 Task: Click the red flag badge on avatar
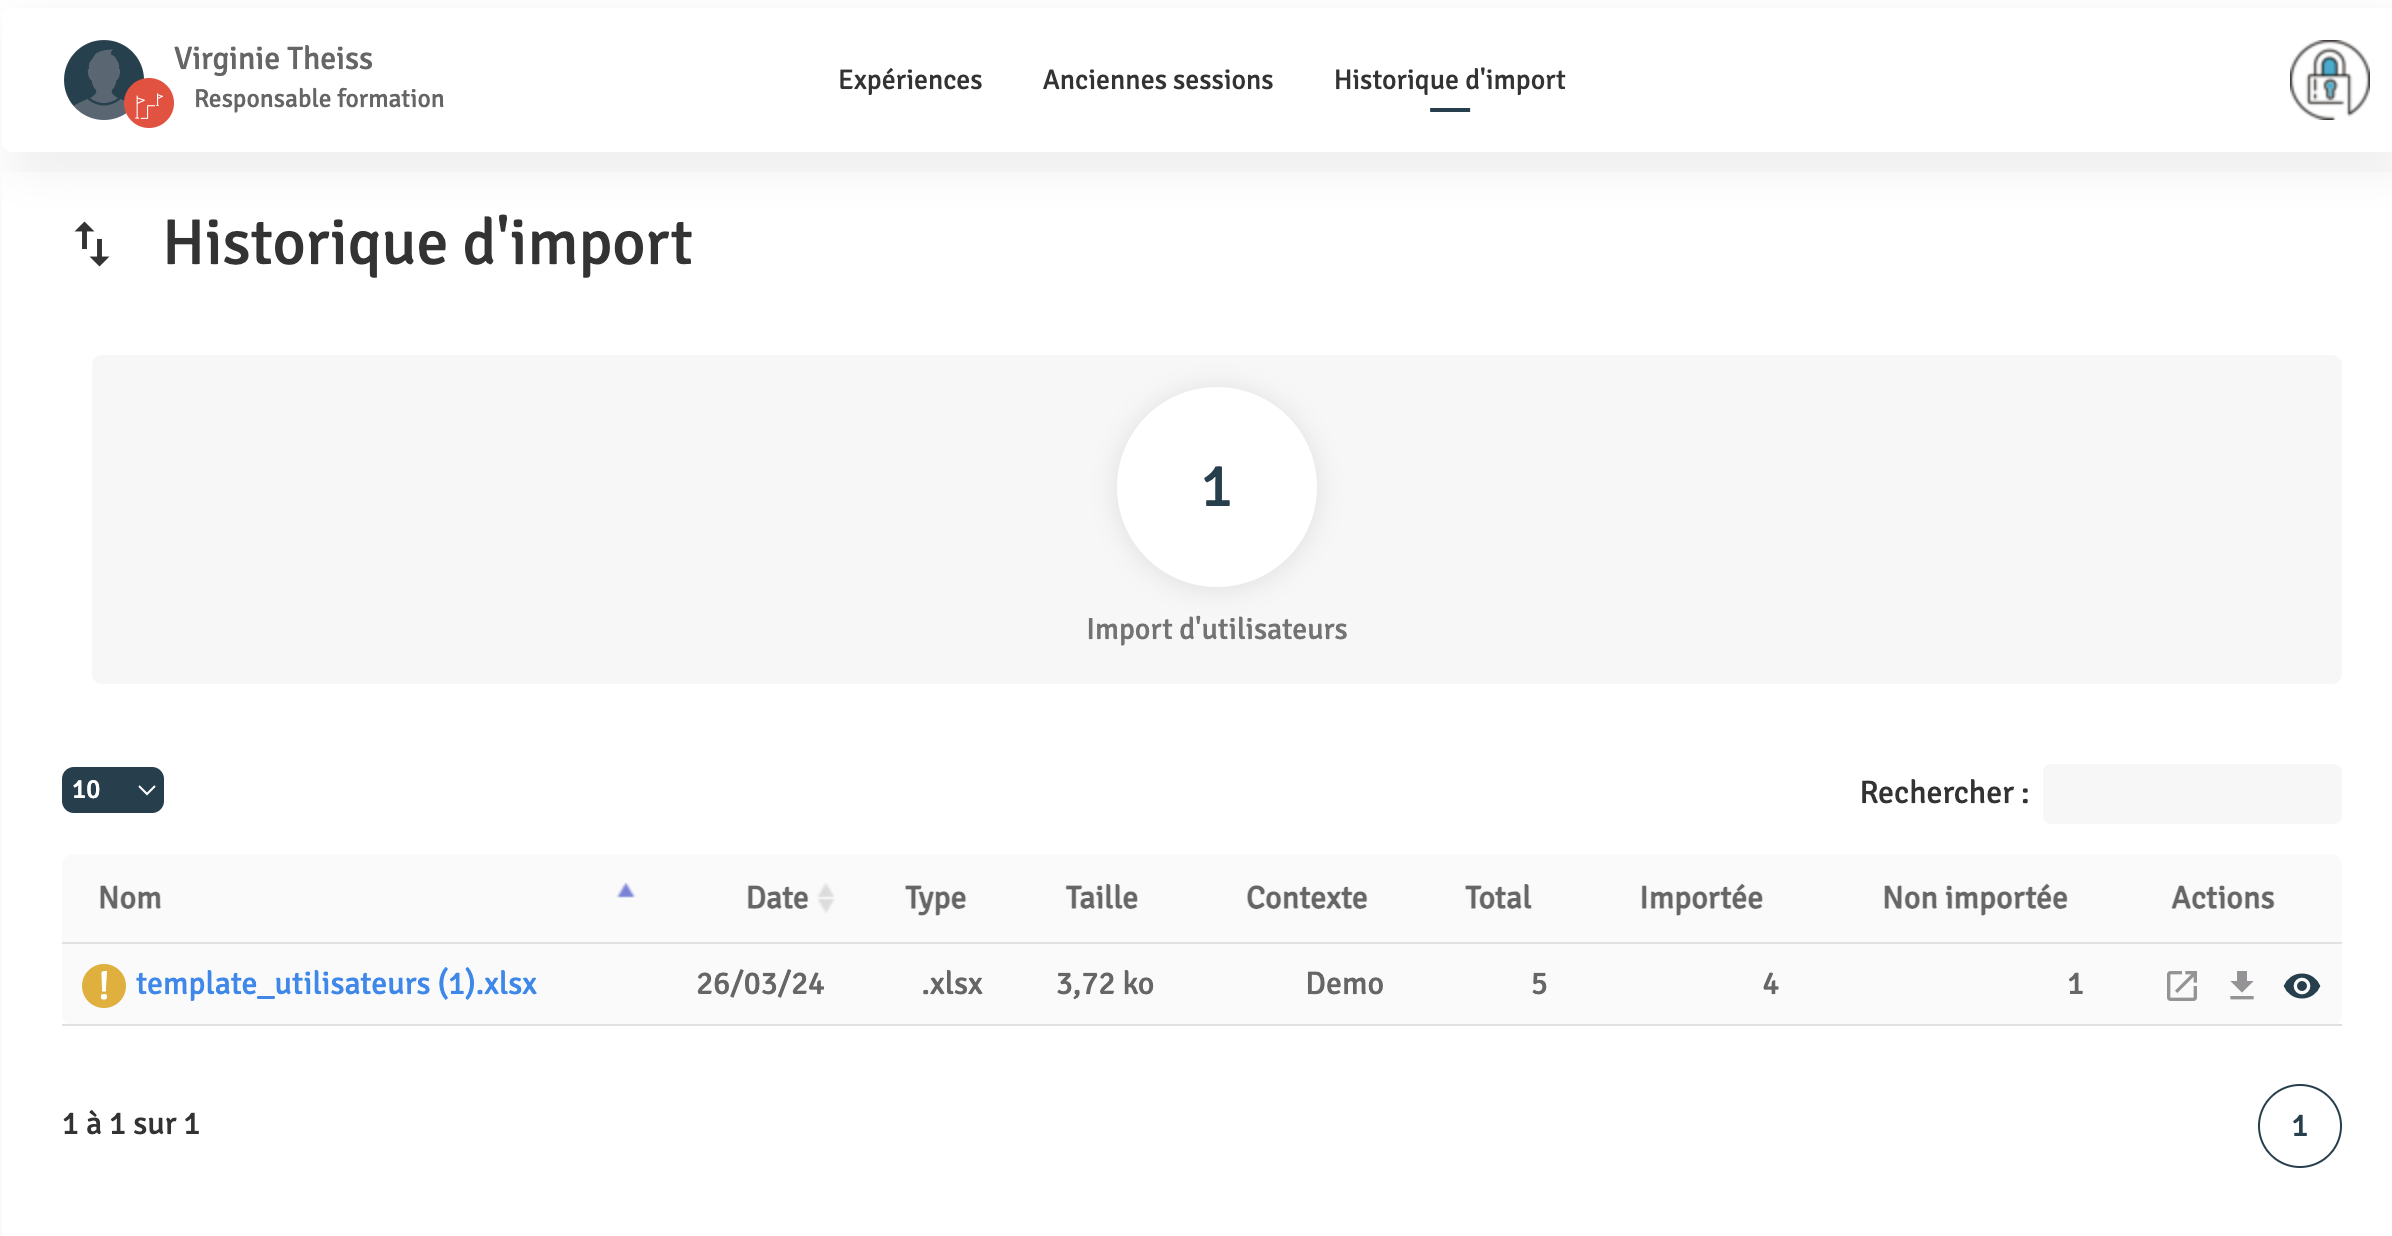[x=149, y=103]
